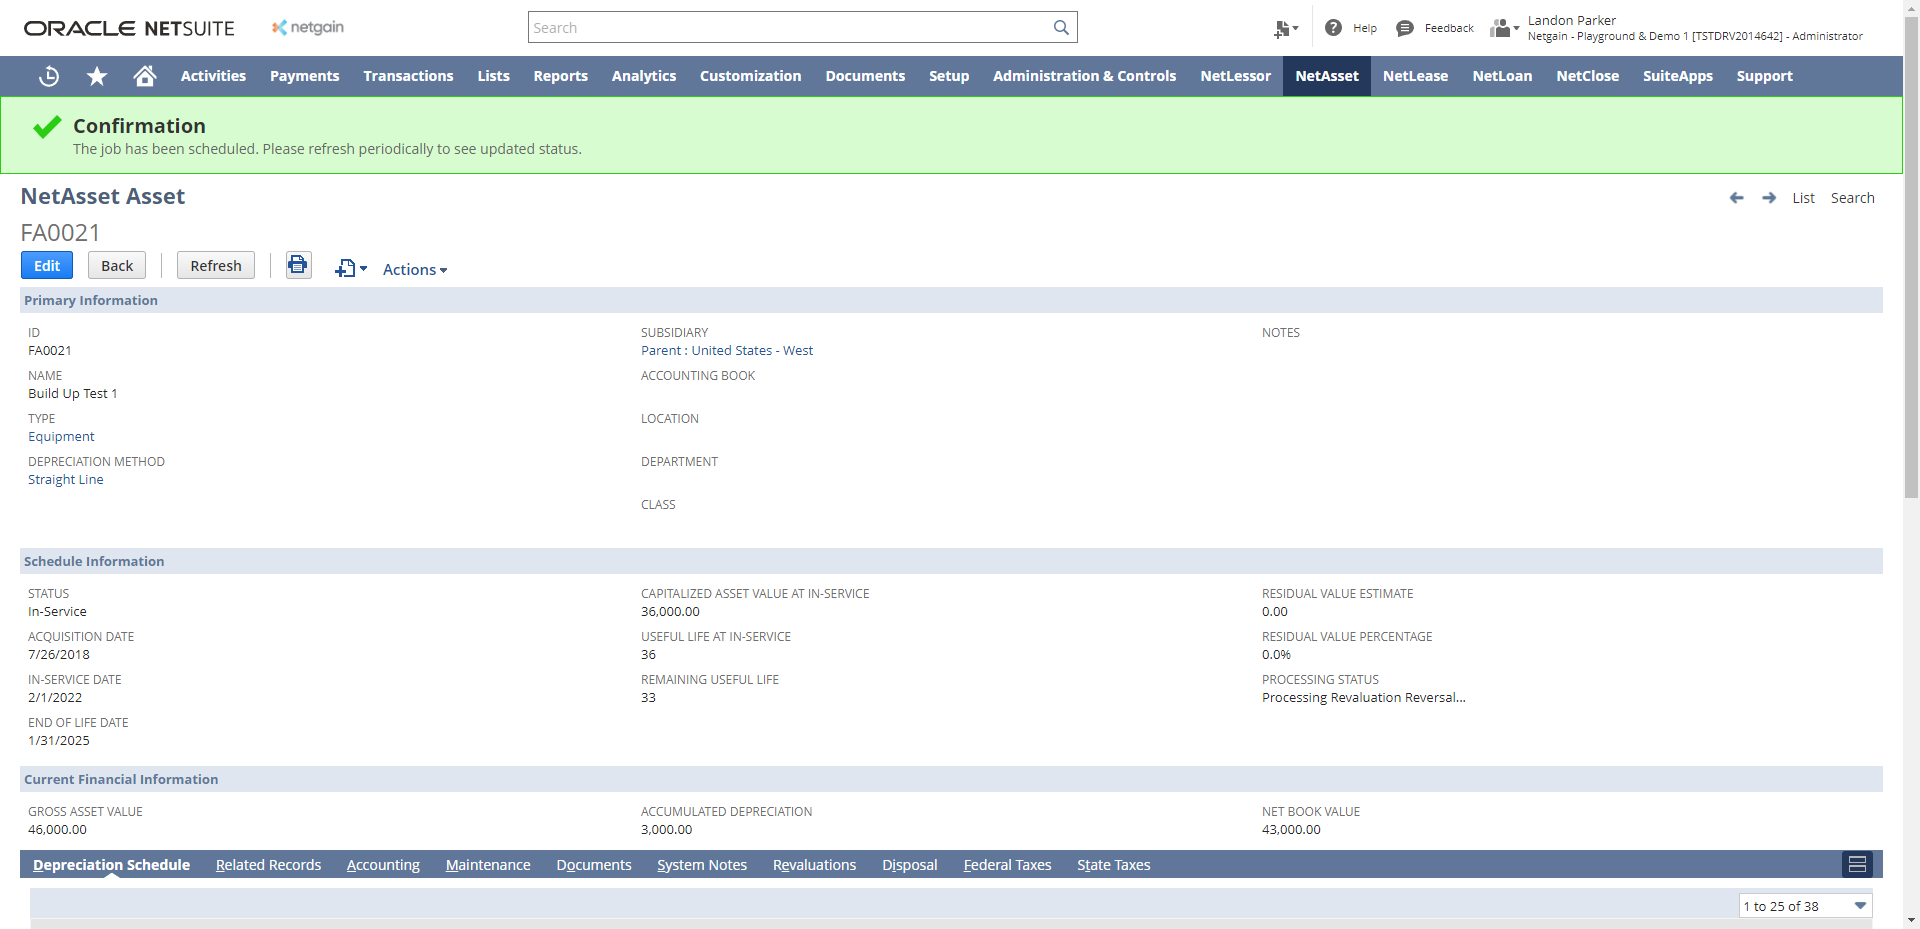Open the NetLease menu
The image size is (1920, 929).
click(1415, 76)
